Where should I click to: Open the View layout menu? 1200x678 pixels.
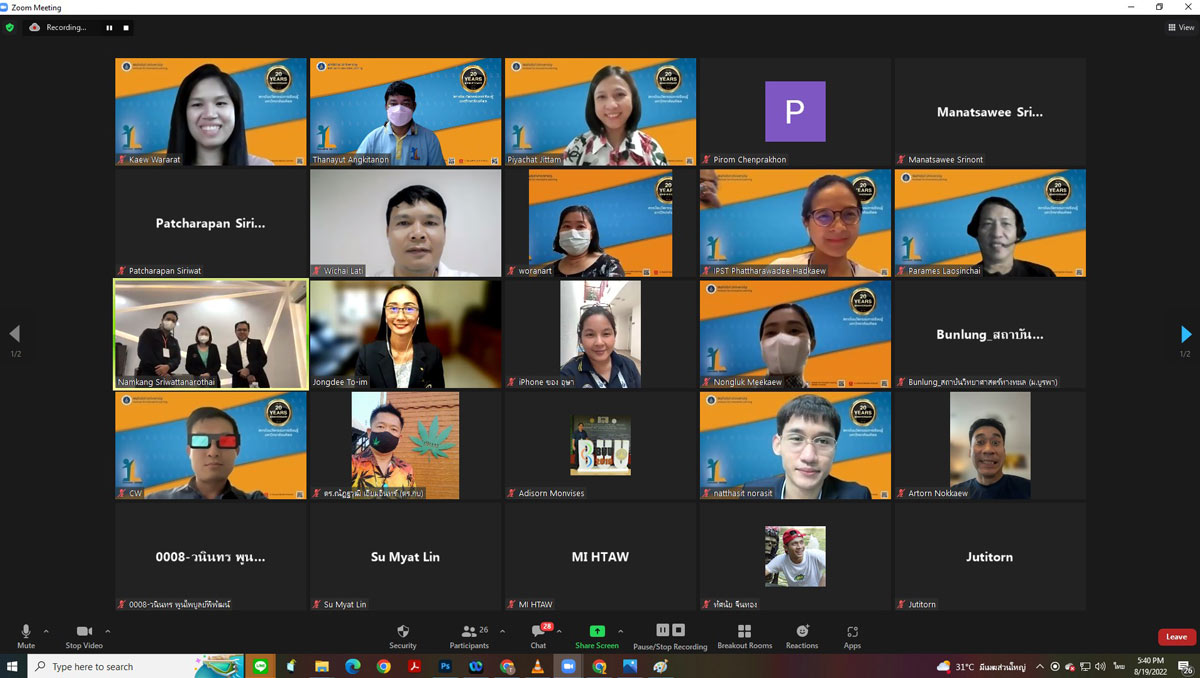pyautogui.click(x=1181, y=28)
